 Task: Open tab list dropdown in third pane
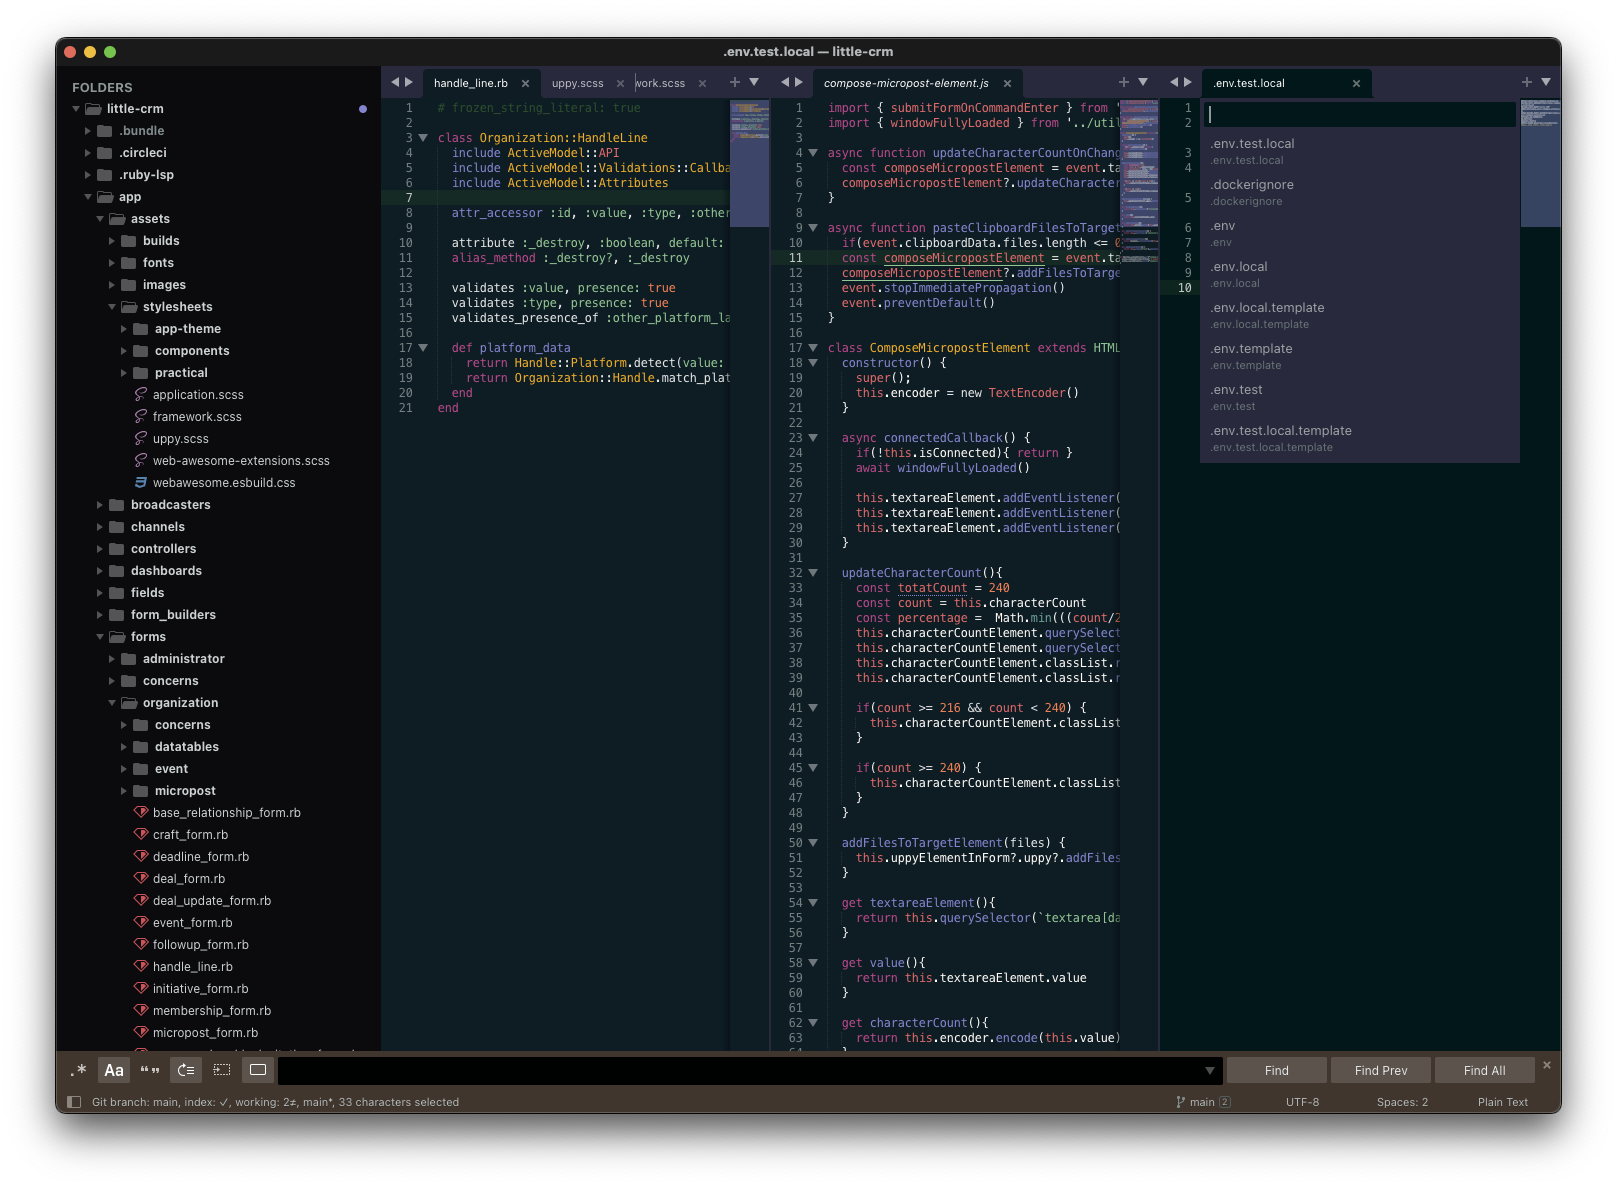[x=1545, y=82]
